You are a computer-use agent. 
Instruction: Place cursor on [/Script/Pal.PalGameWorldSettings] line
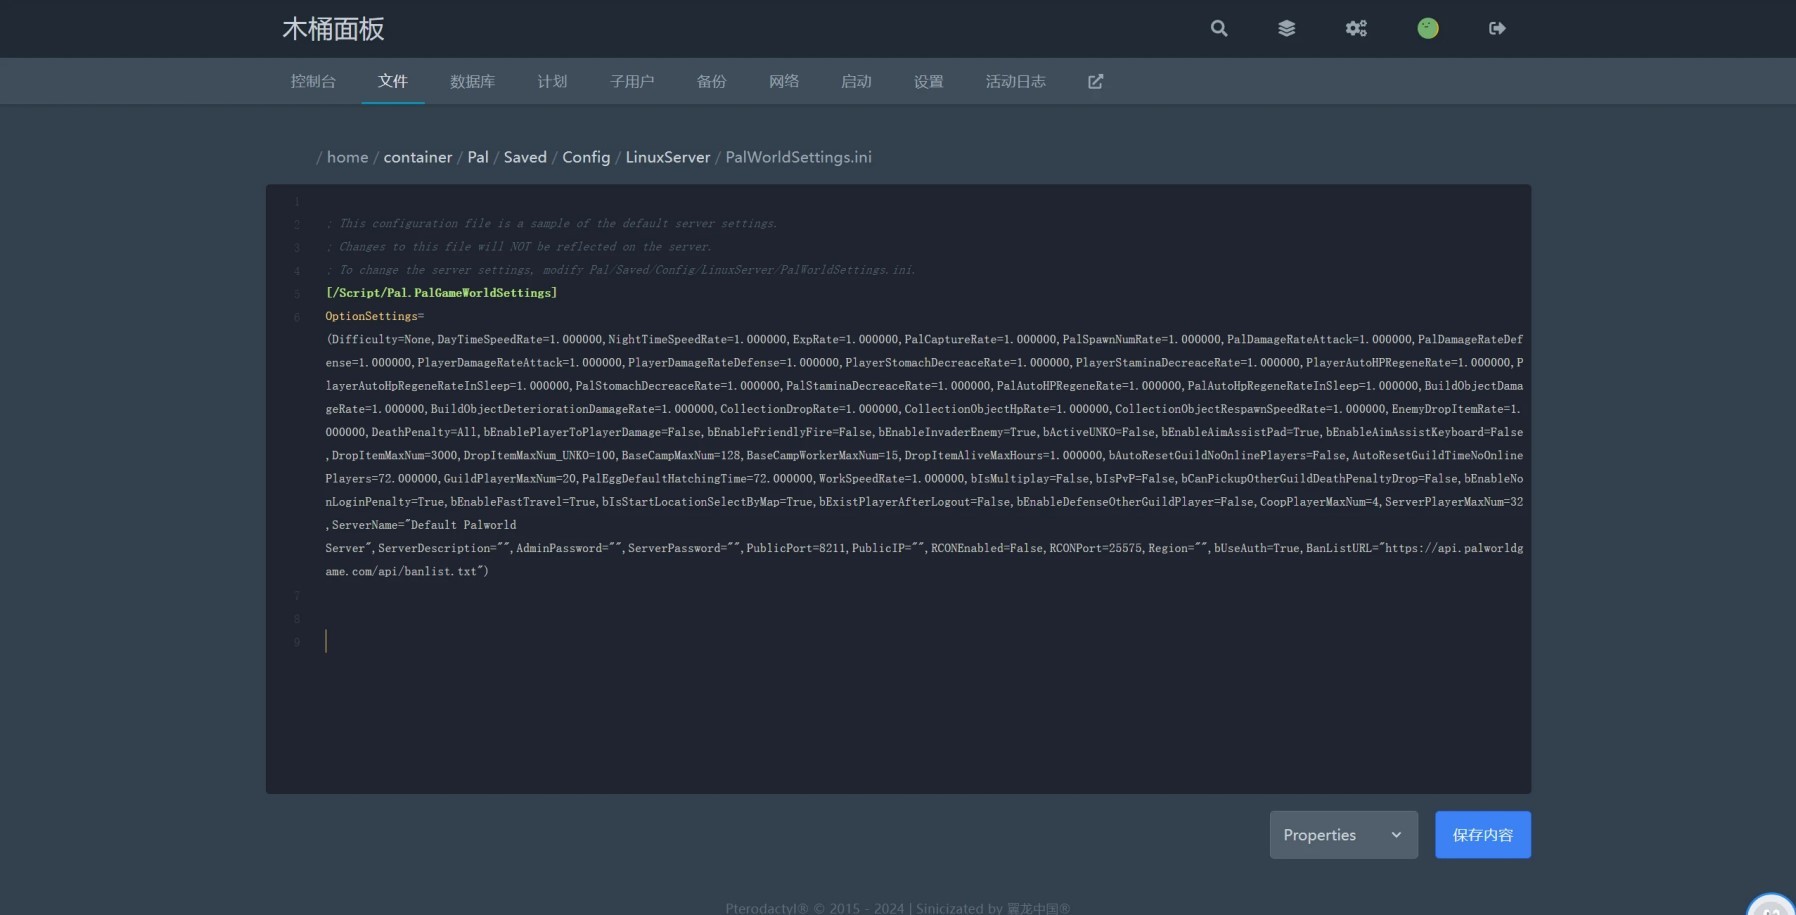[x=441, y=293]
